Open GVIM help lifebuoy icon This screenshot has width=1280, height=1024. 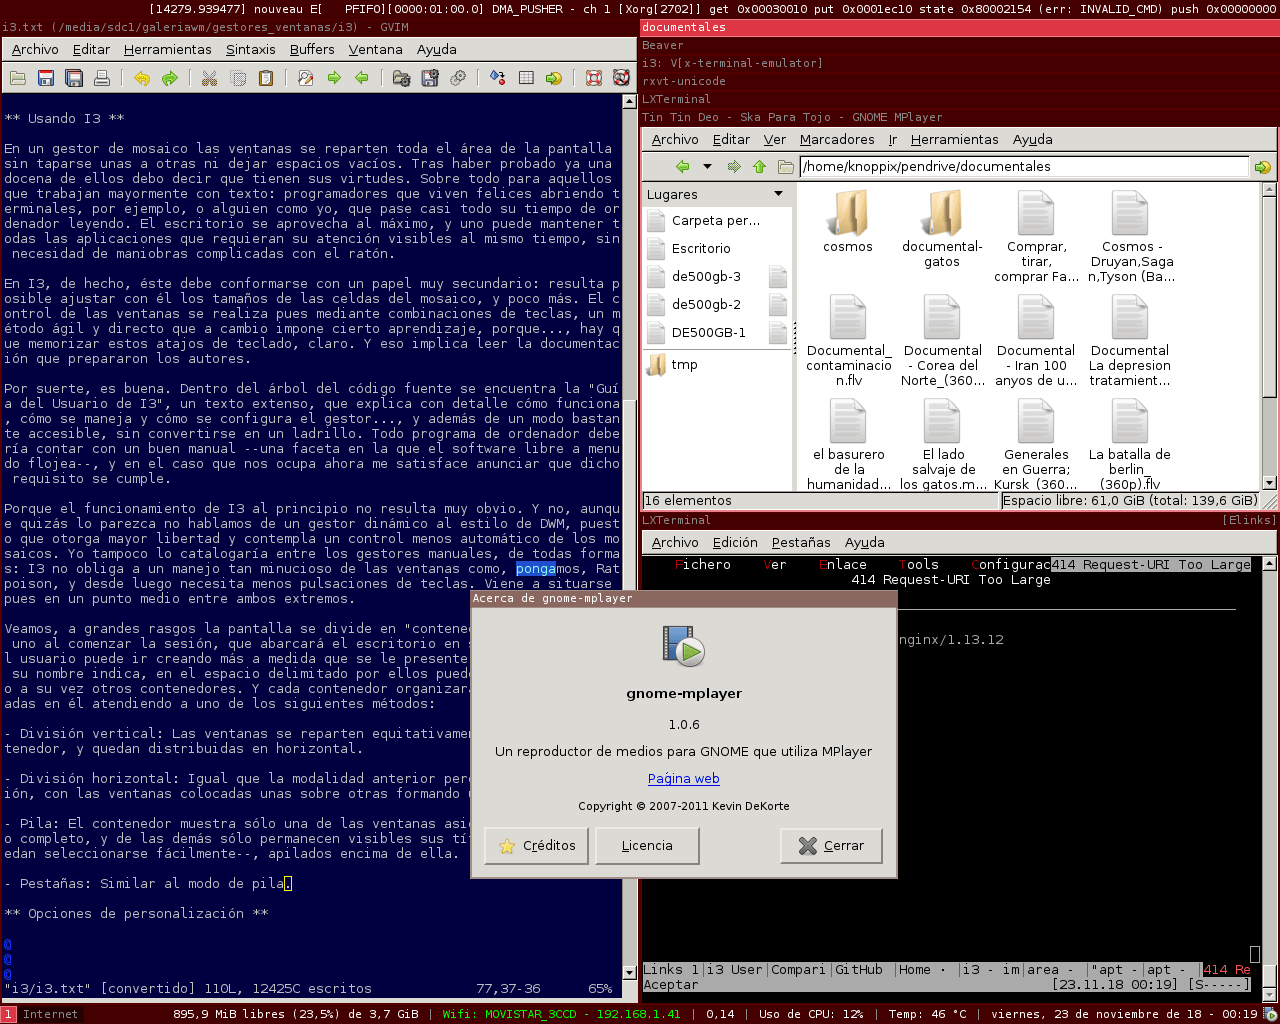click(594, 78)
